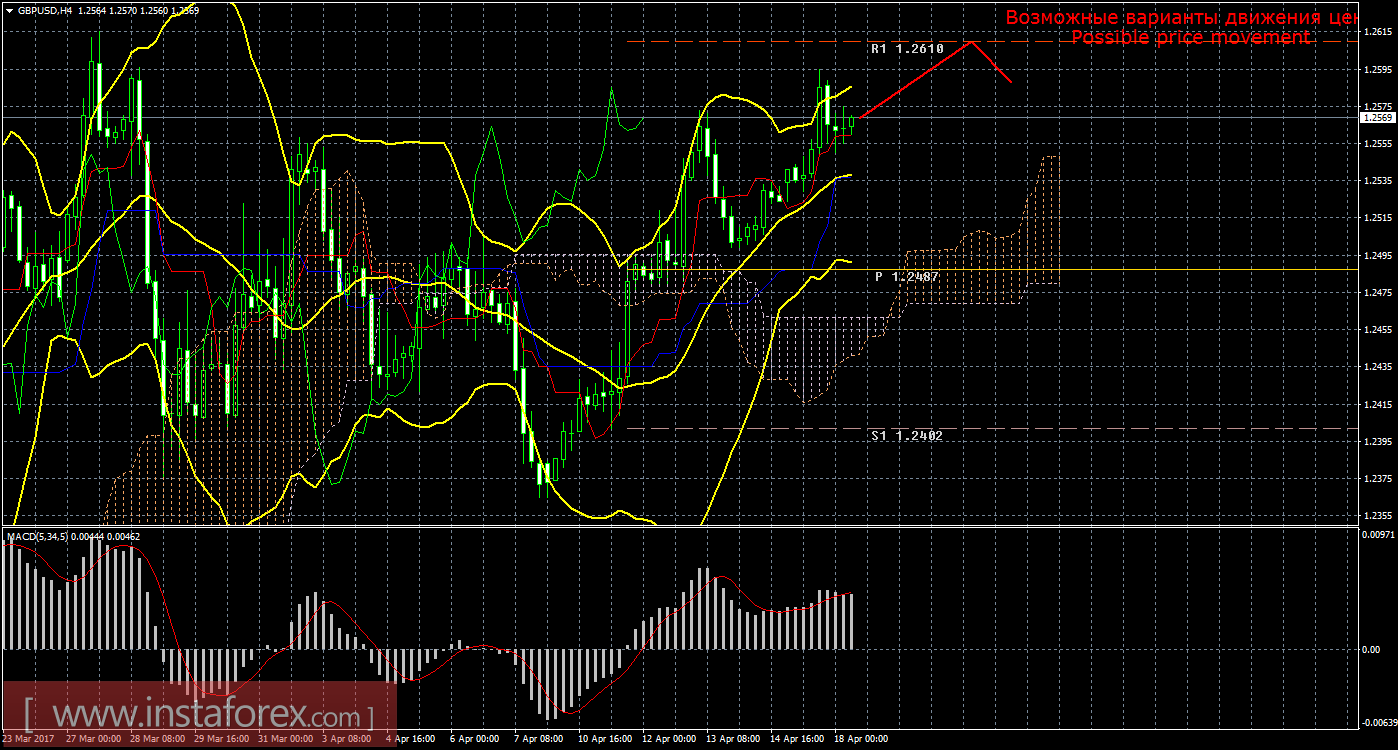Select the GBPUSD,H4 chart title text
1398x750 pixels.
tap(44, 10)
